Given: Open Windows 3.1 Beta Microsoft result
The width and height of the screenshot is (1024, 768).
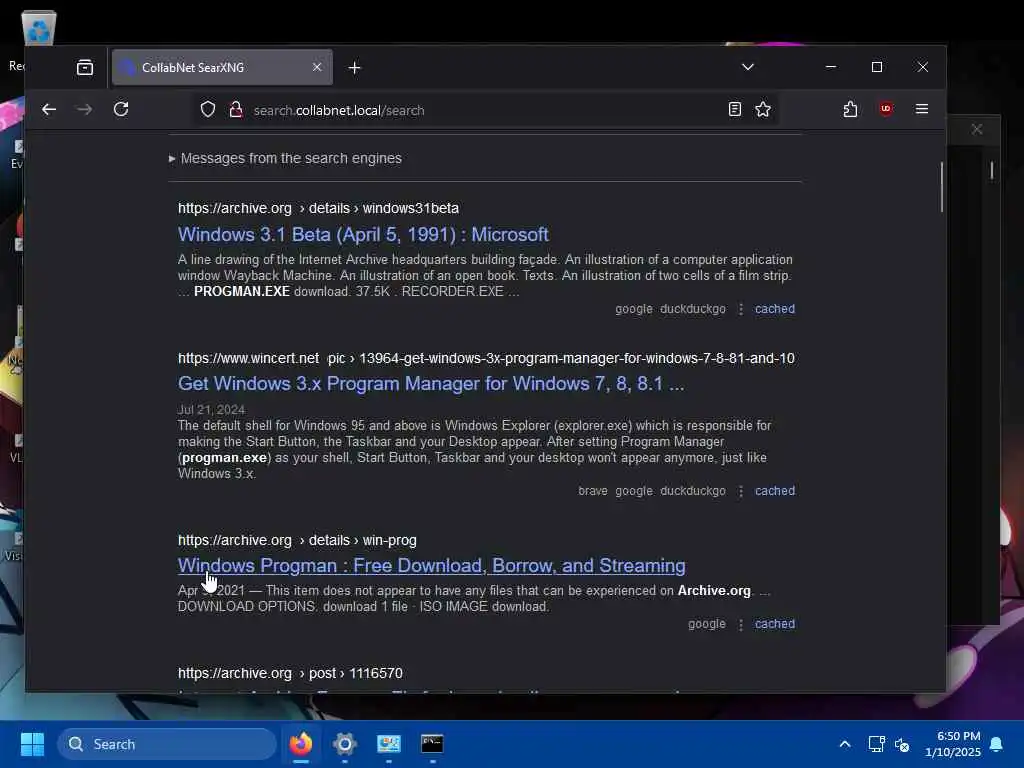Looking at the screenshot, I should point(363,234).
